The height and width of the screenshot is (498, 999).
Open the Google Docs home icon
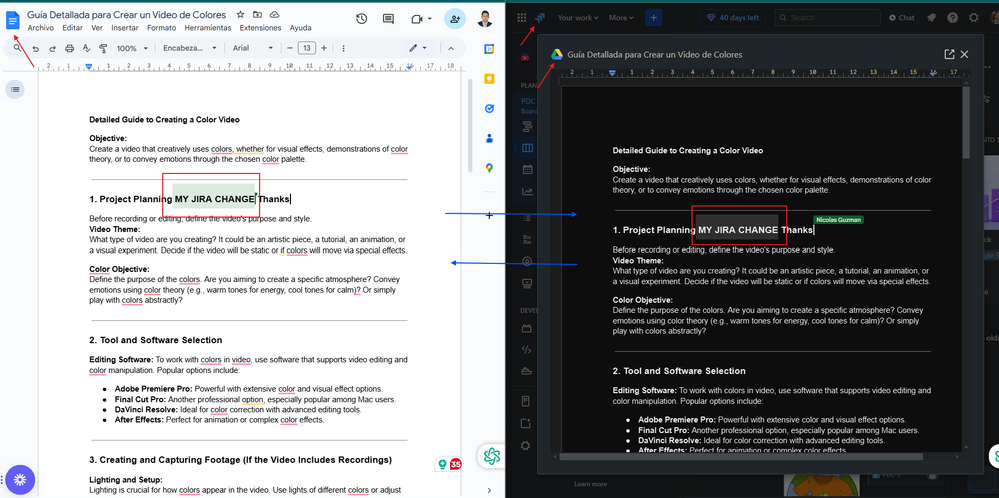click(x=13, y=20)
